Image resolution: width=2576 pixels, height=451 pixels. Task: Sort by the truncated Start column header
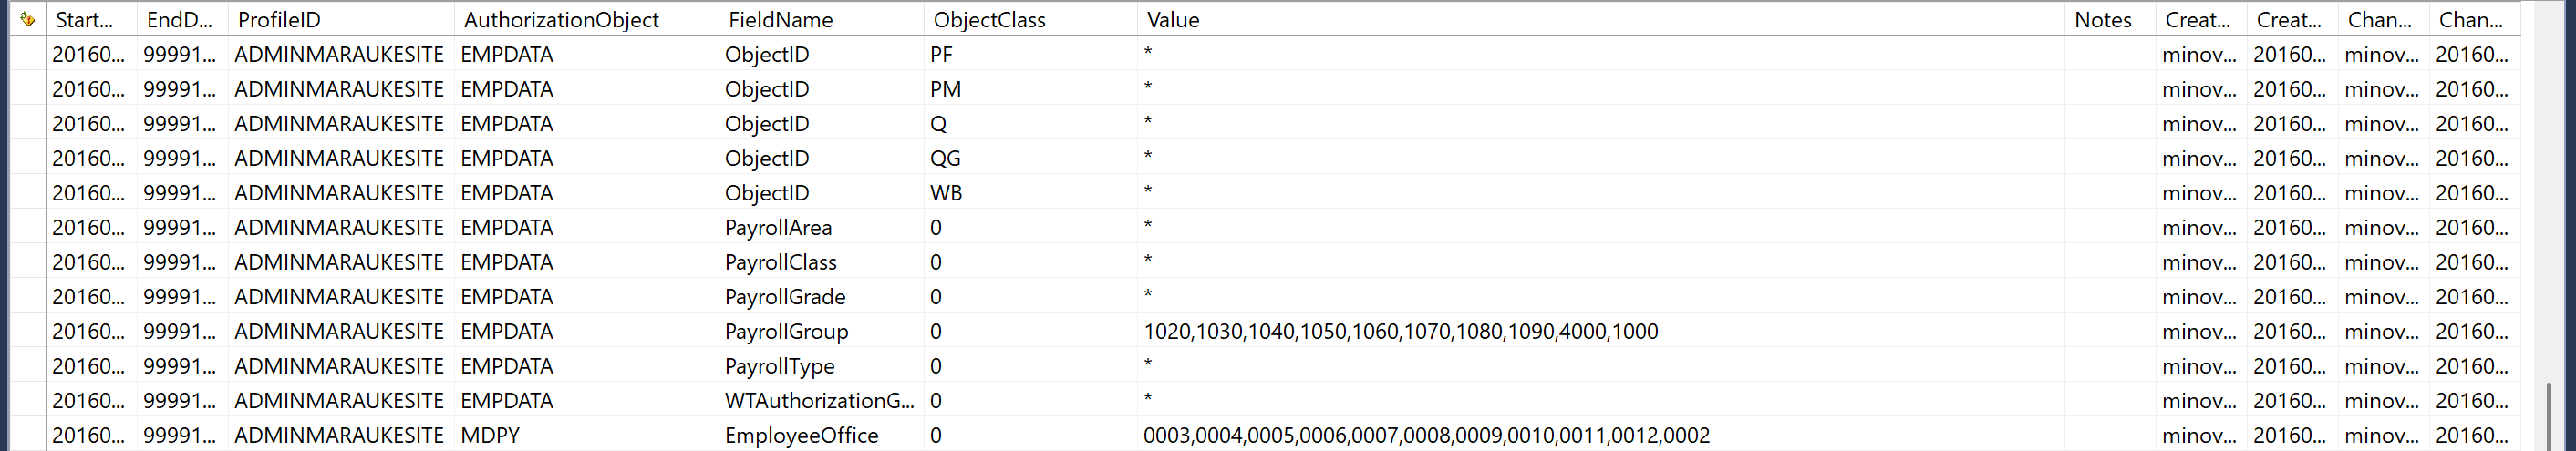(x=84, y=20)
